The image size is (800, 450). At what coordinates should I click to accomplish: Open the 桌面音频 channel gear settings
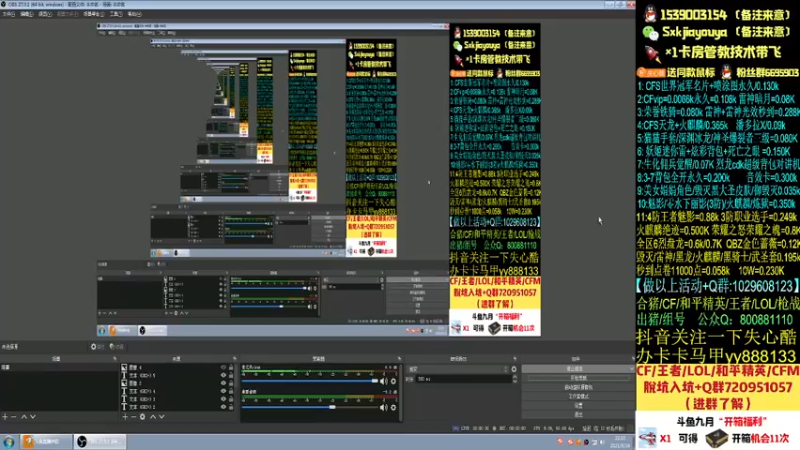click(x=393, y=407)
